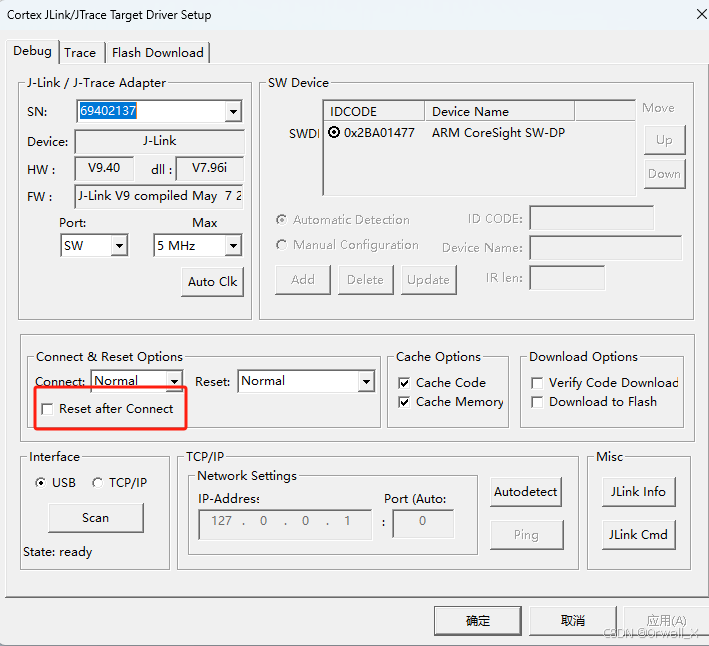This screenshot has height=646, width=709.
Task: Click the dll version V7.96i field
Action: (209, 169)
